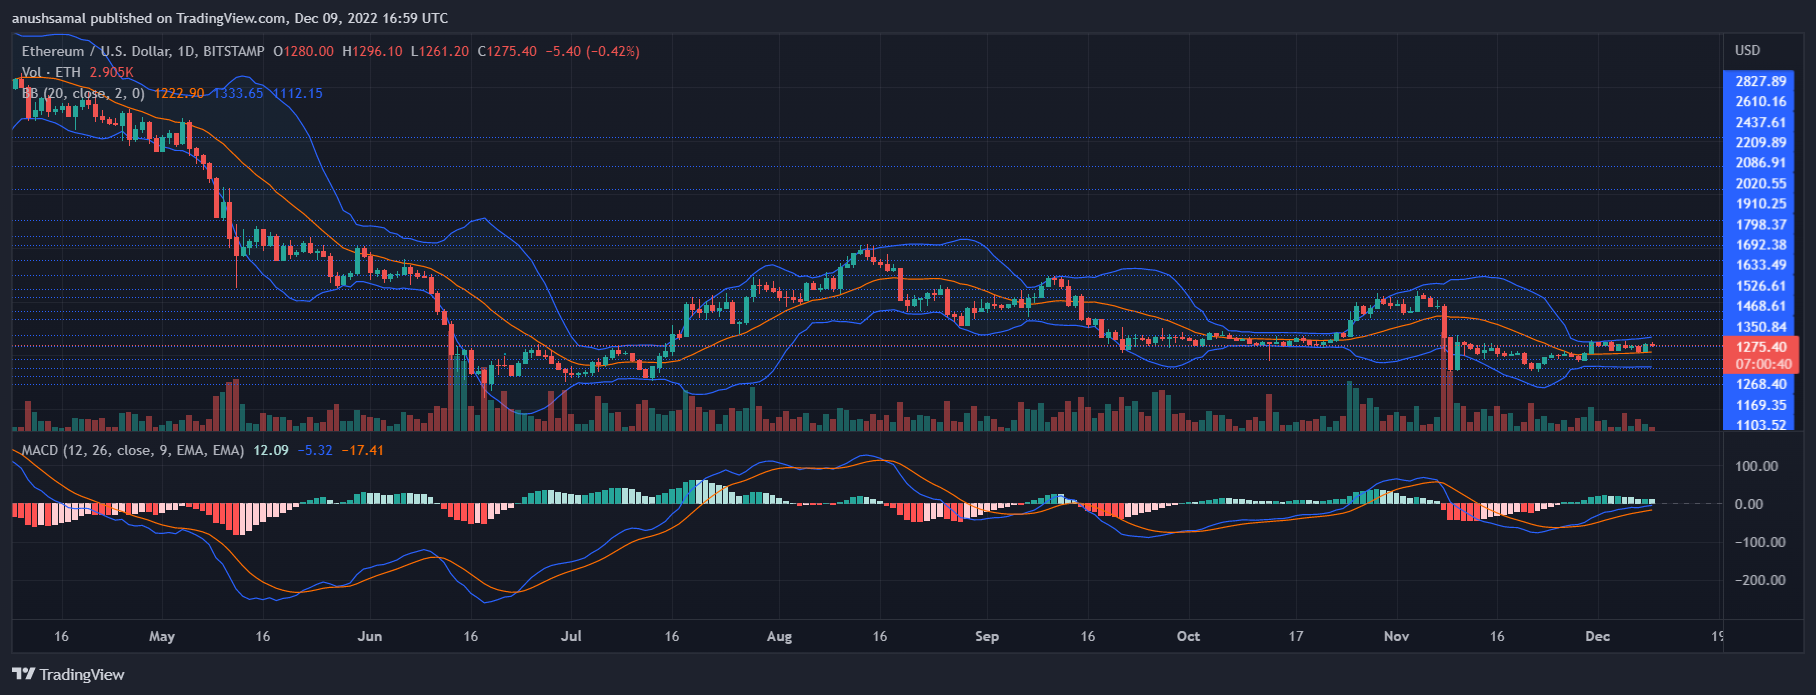Click the 1103.52 price level label

(x=1760, y=425)
